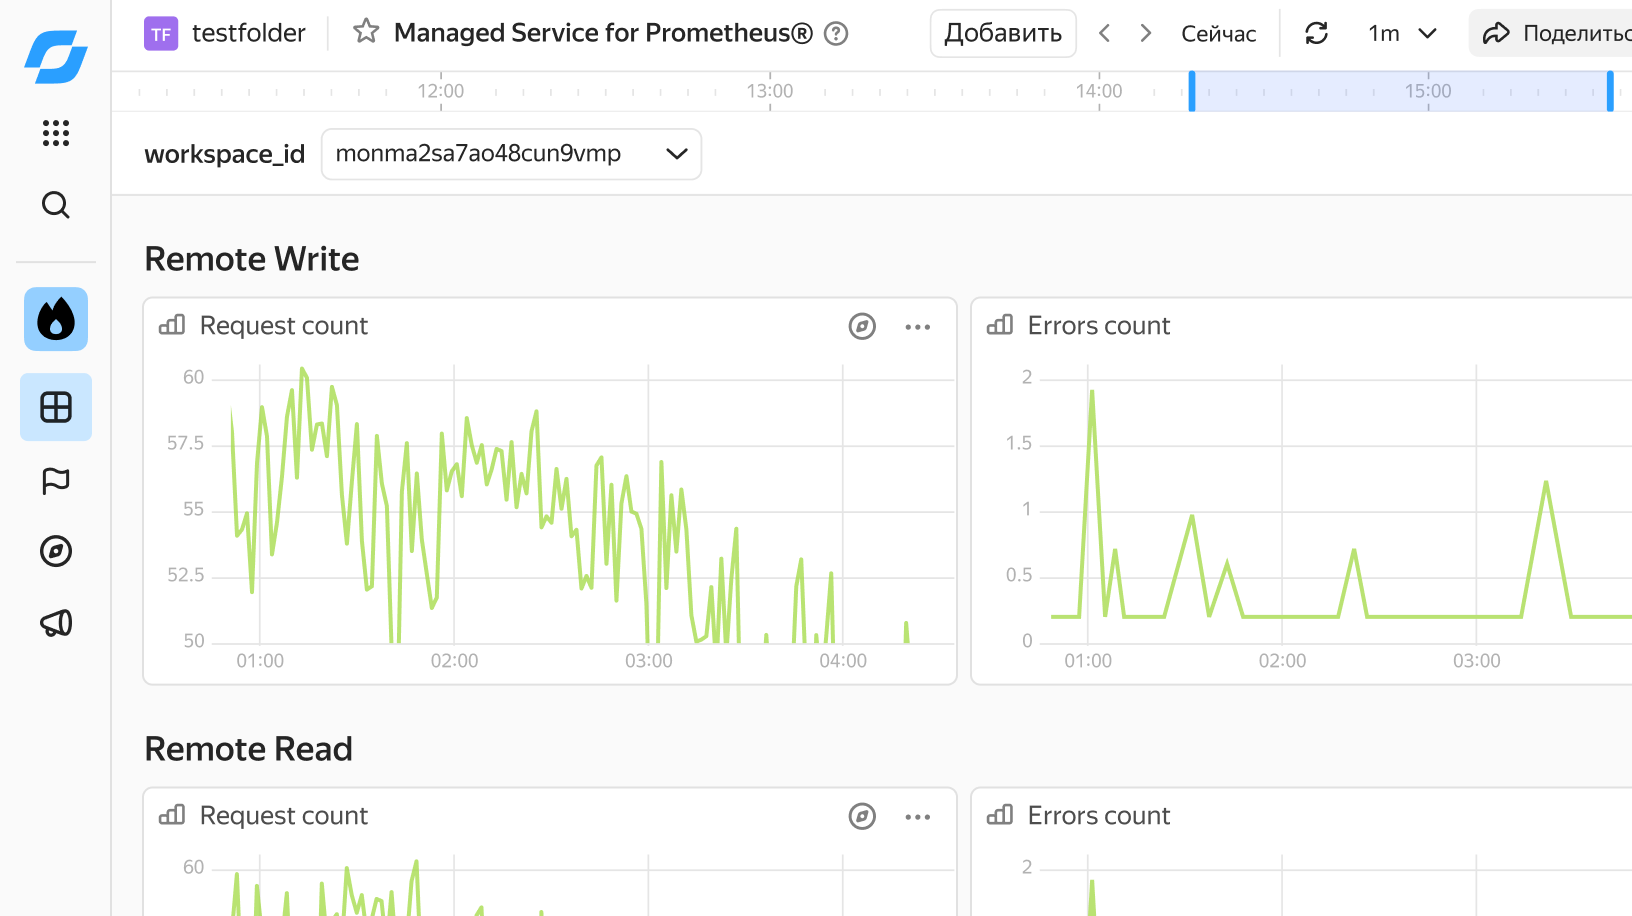
Task: Go to next time range arrow
Action: tap(1146, 33)
